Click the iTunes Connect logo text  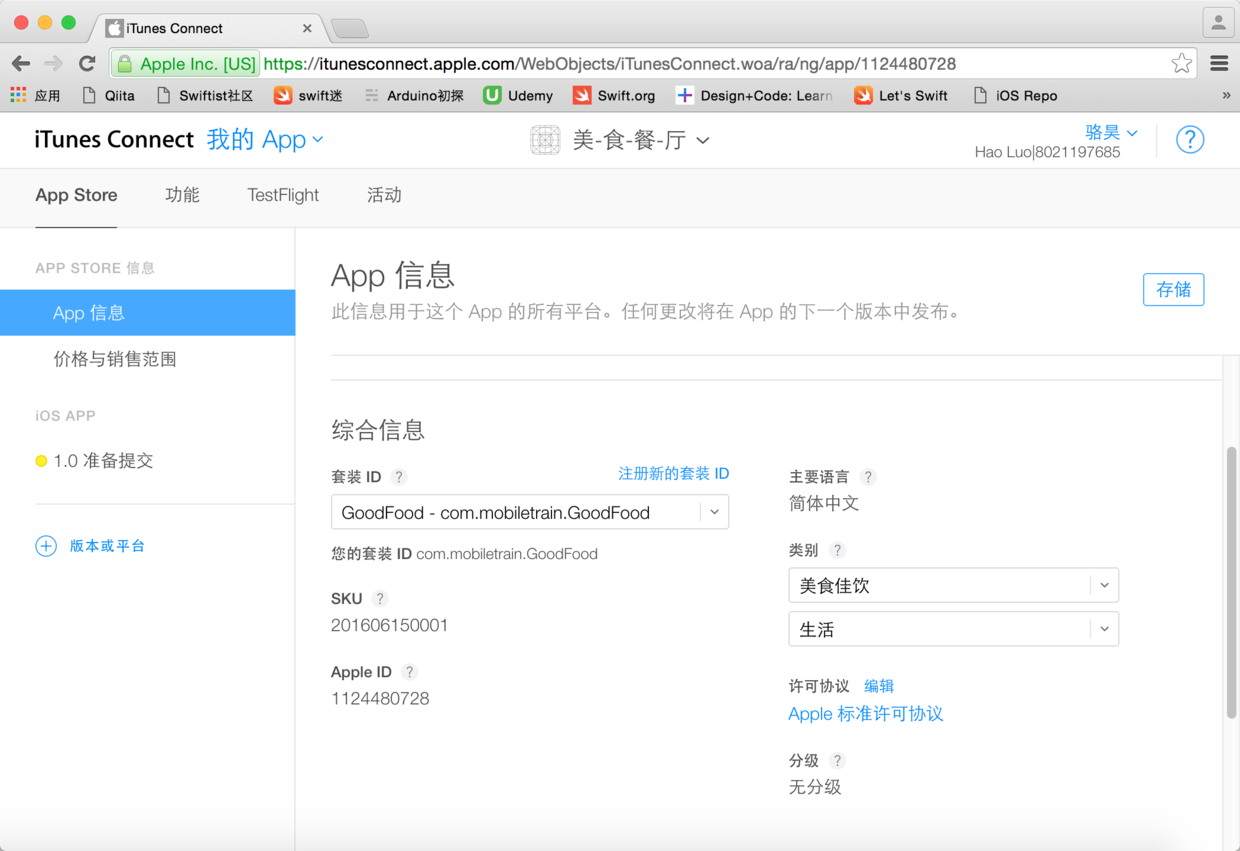coord(114,140)
